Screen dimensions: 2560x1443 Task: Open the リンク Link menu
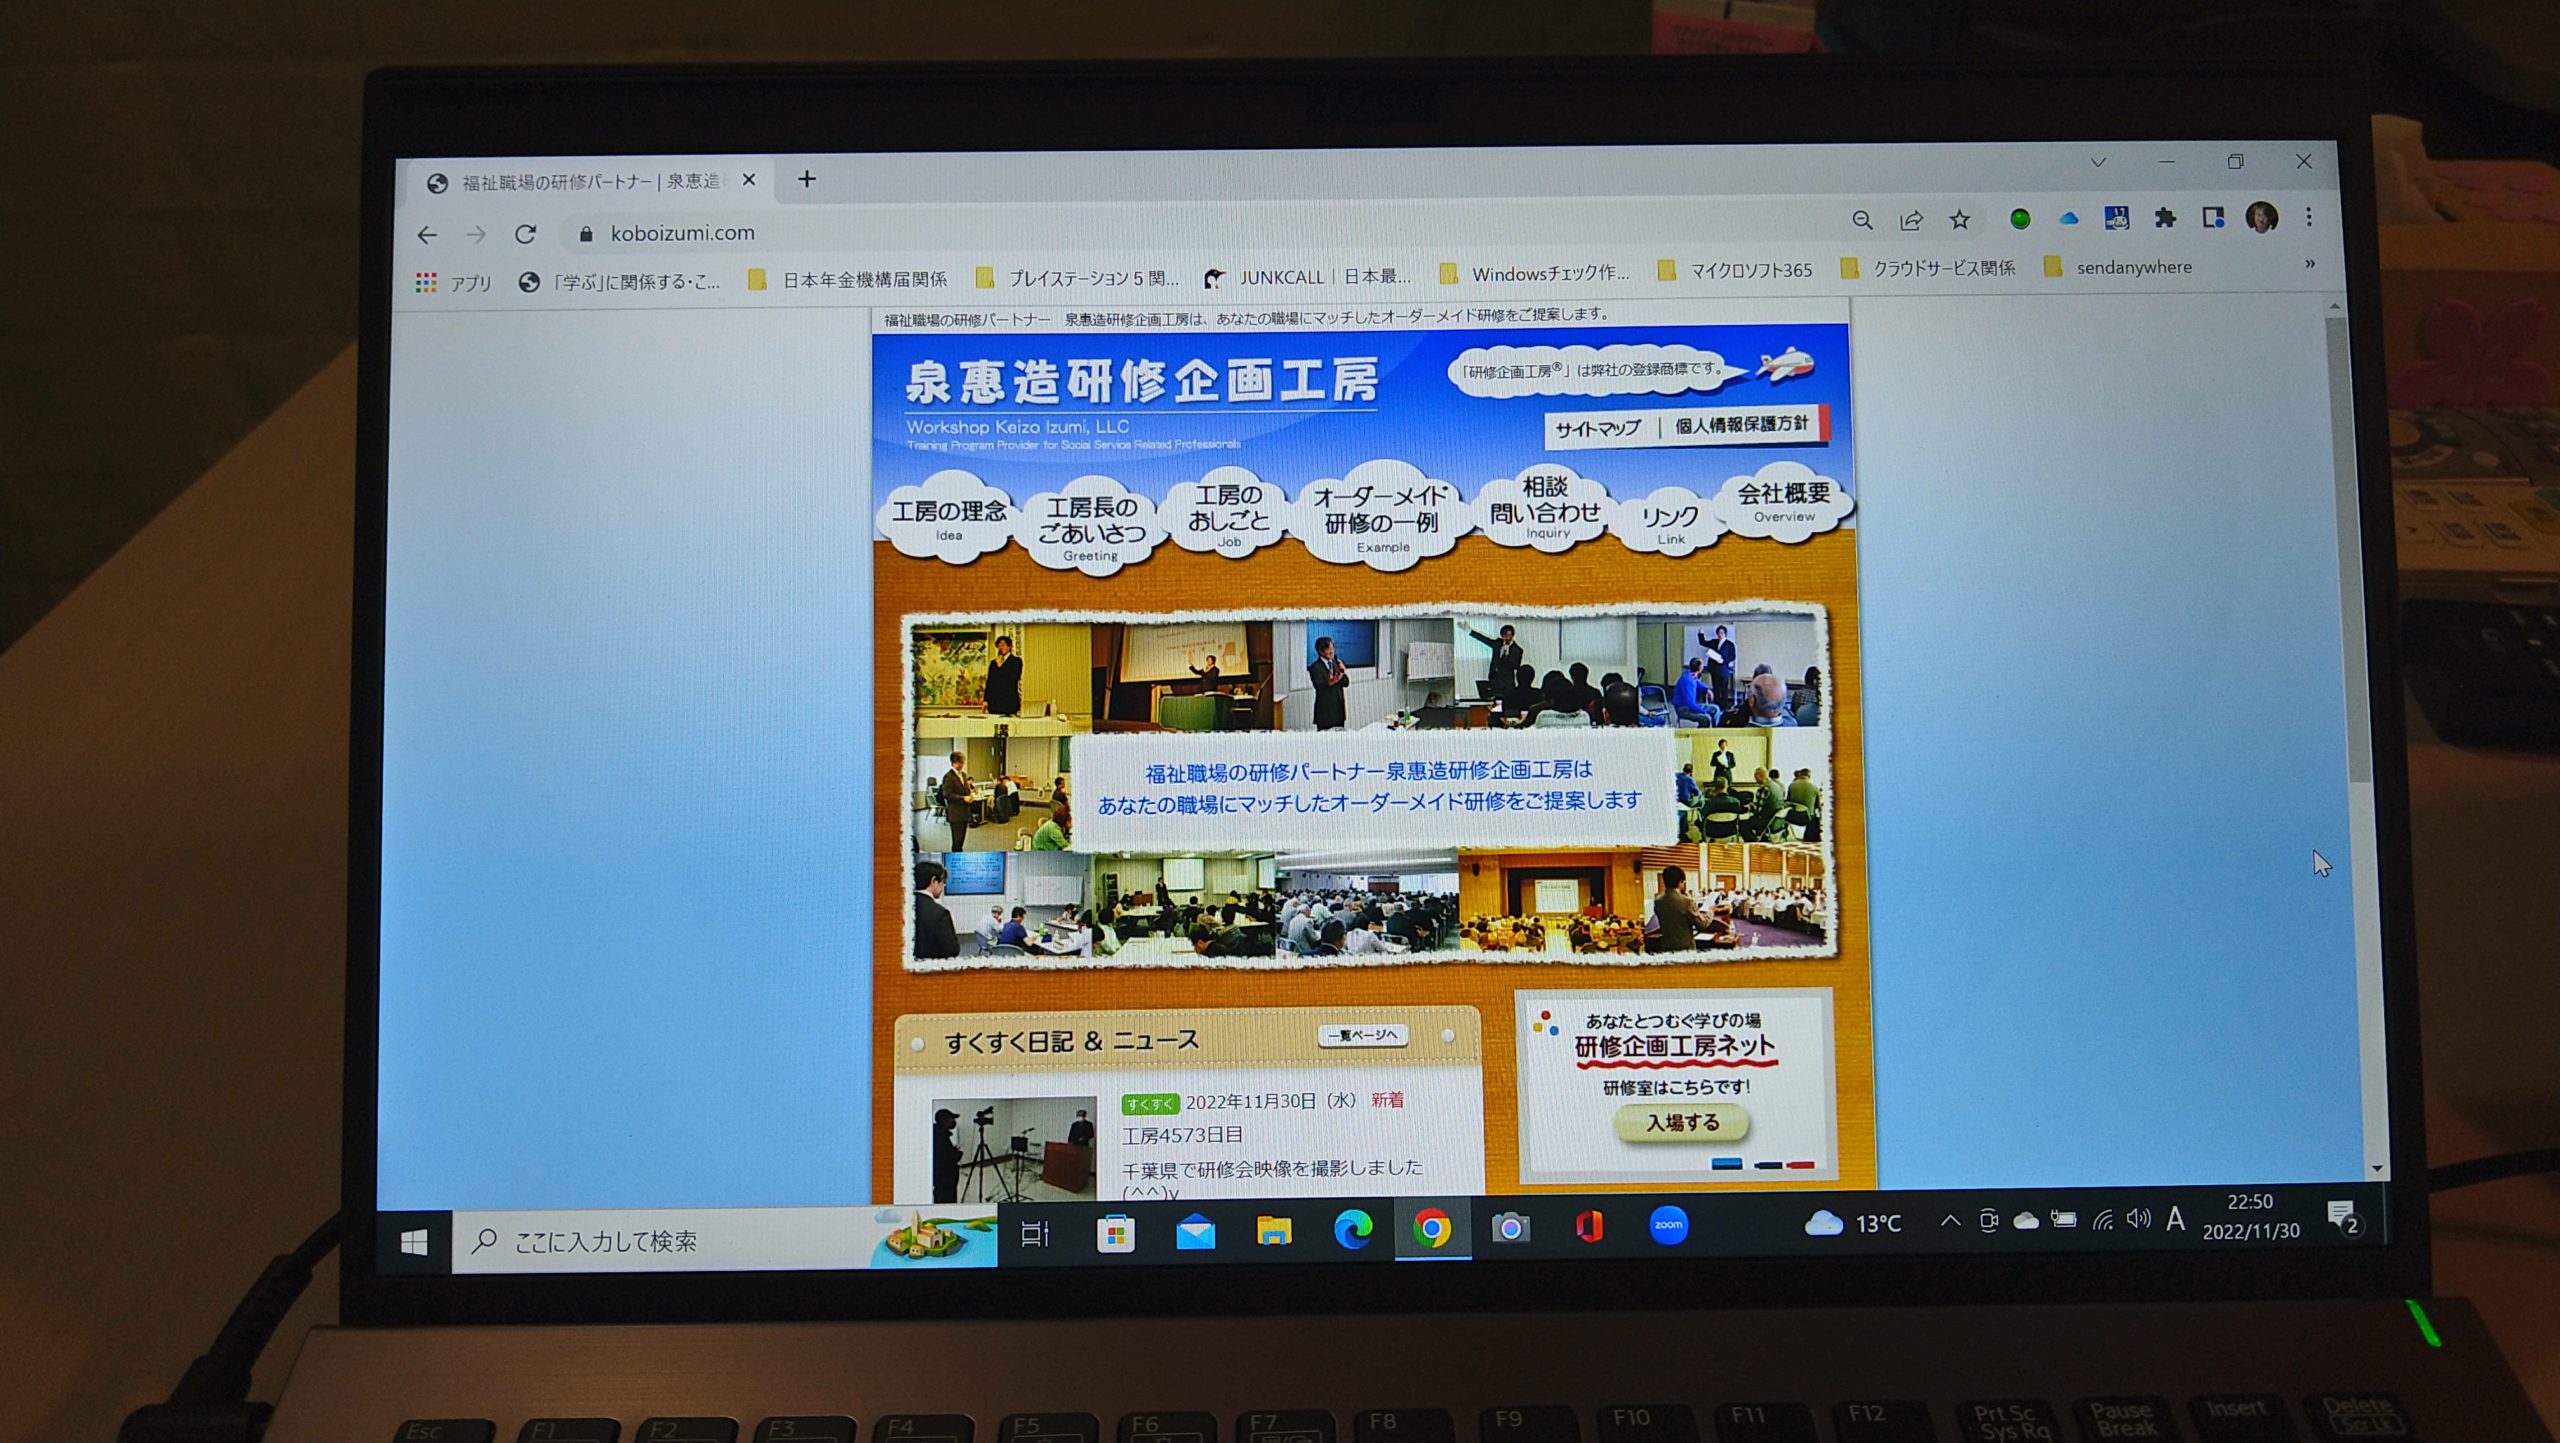coord(1670,522)
